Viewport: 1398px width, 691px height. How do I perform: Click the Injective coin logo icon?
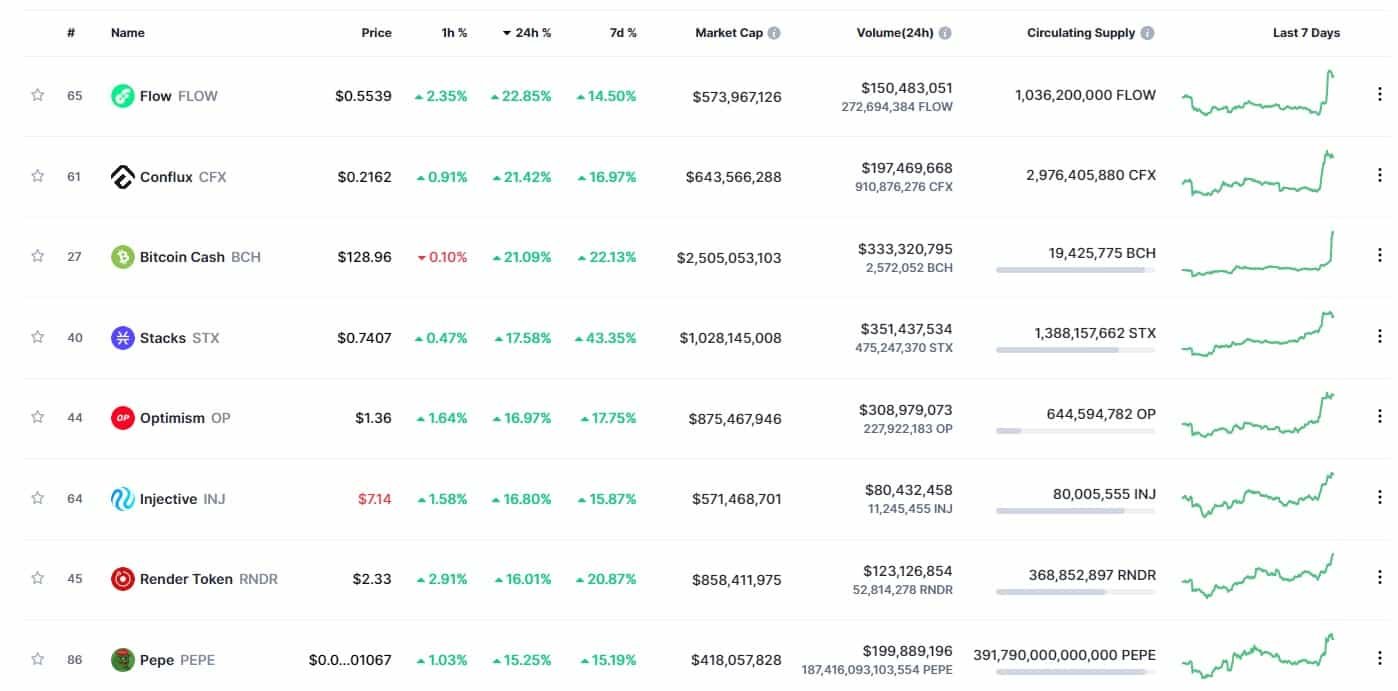[x=122, y=499]
